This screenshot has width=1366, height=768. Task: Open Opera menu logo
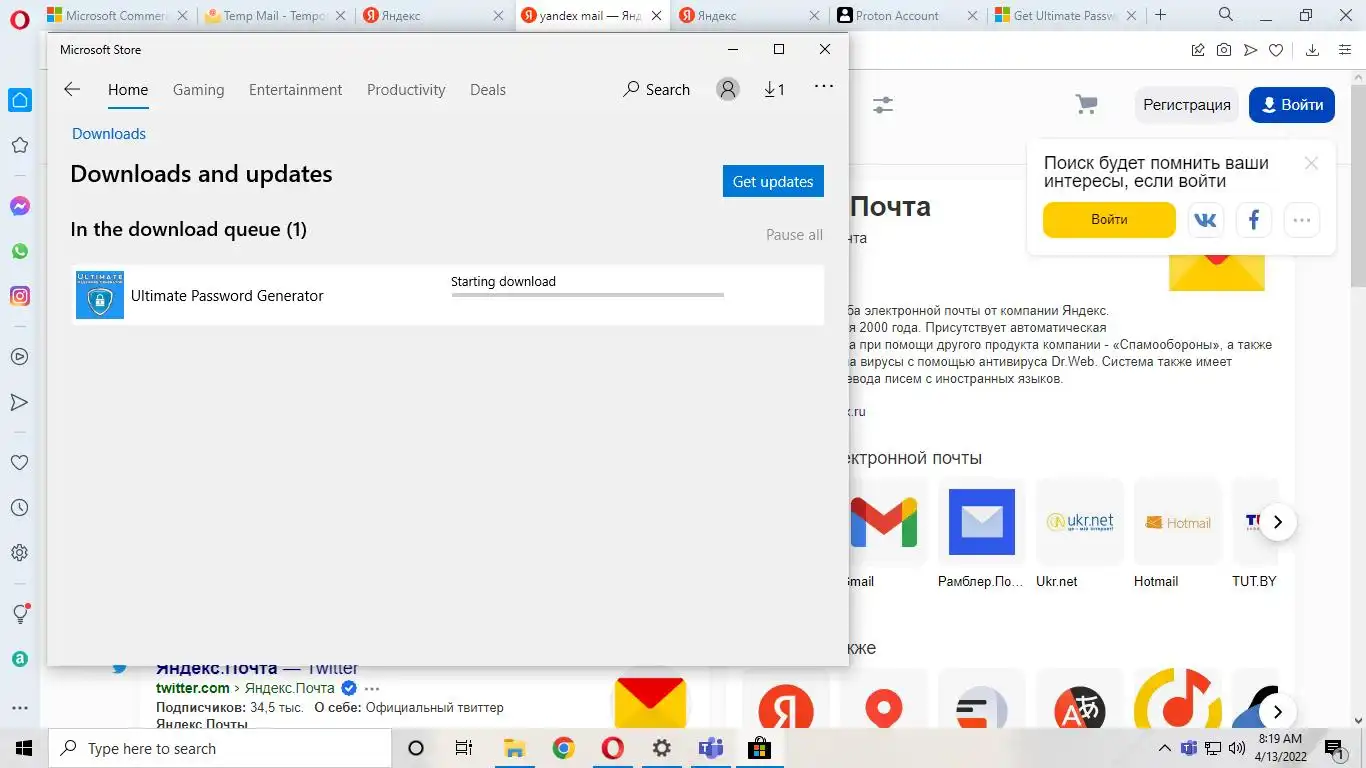[x=19, y=17]
